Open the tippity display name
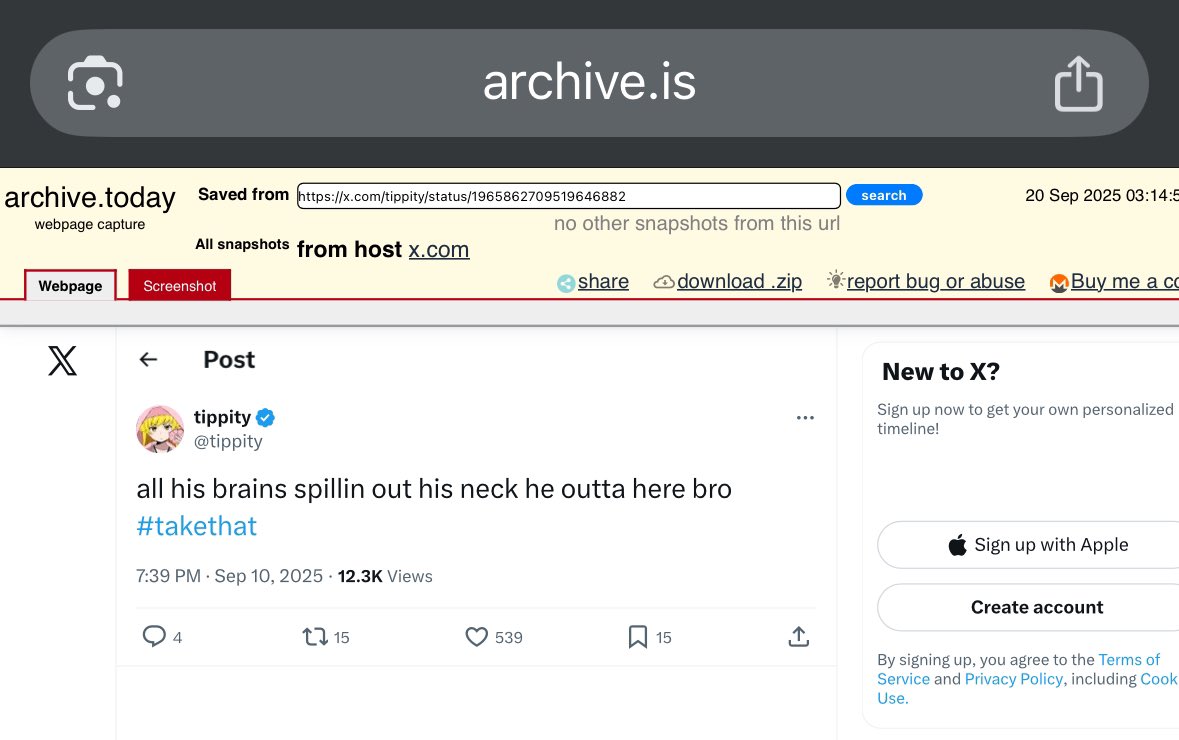The width and height of the screenshot is (1179, 740). pos(222,417)
